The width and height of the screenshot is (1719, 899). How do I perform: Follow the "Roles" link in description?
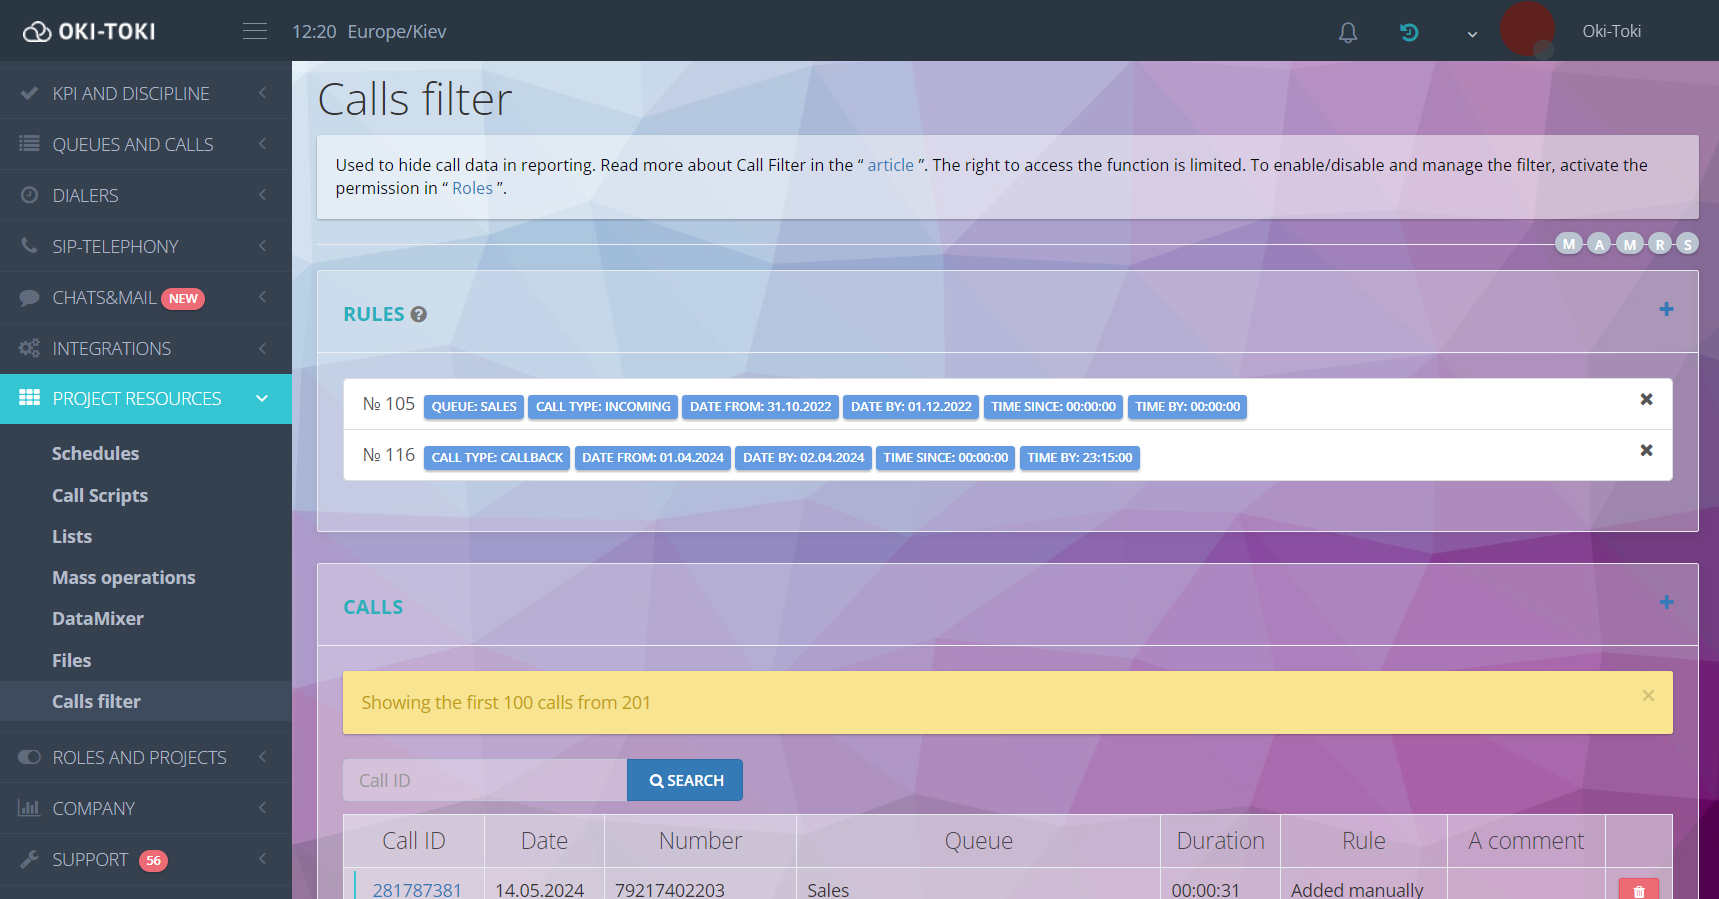[472, 188]
